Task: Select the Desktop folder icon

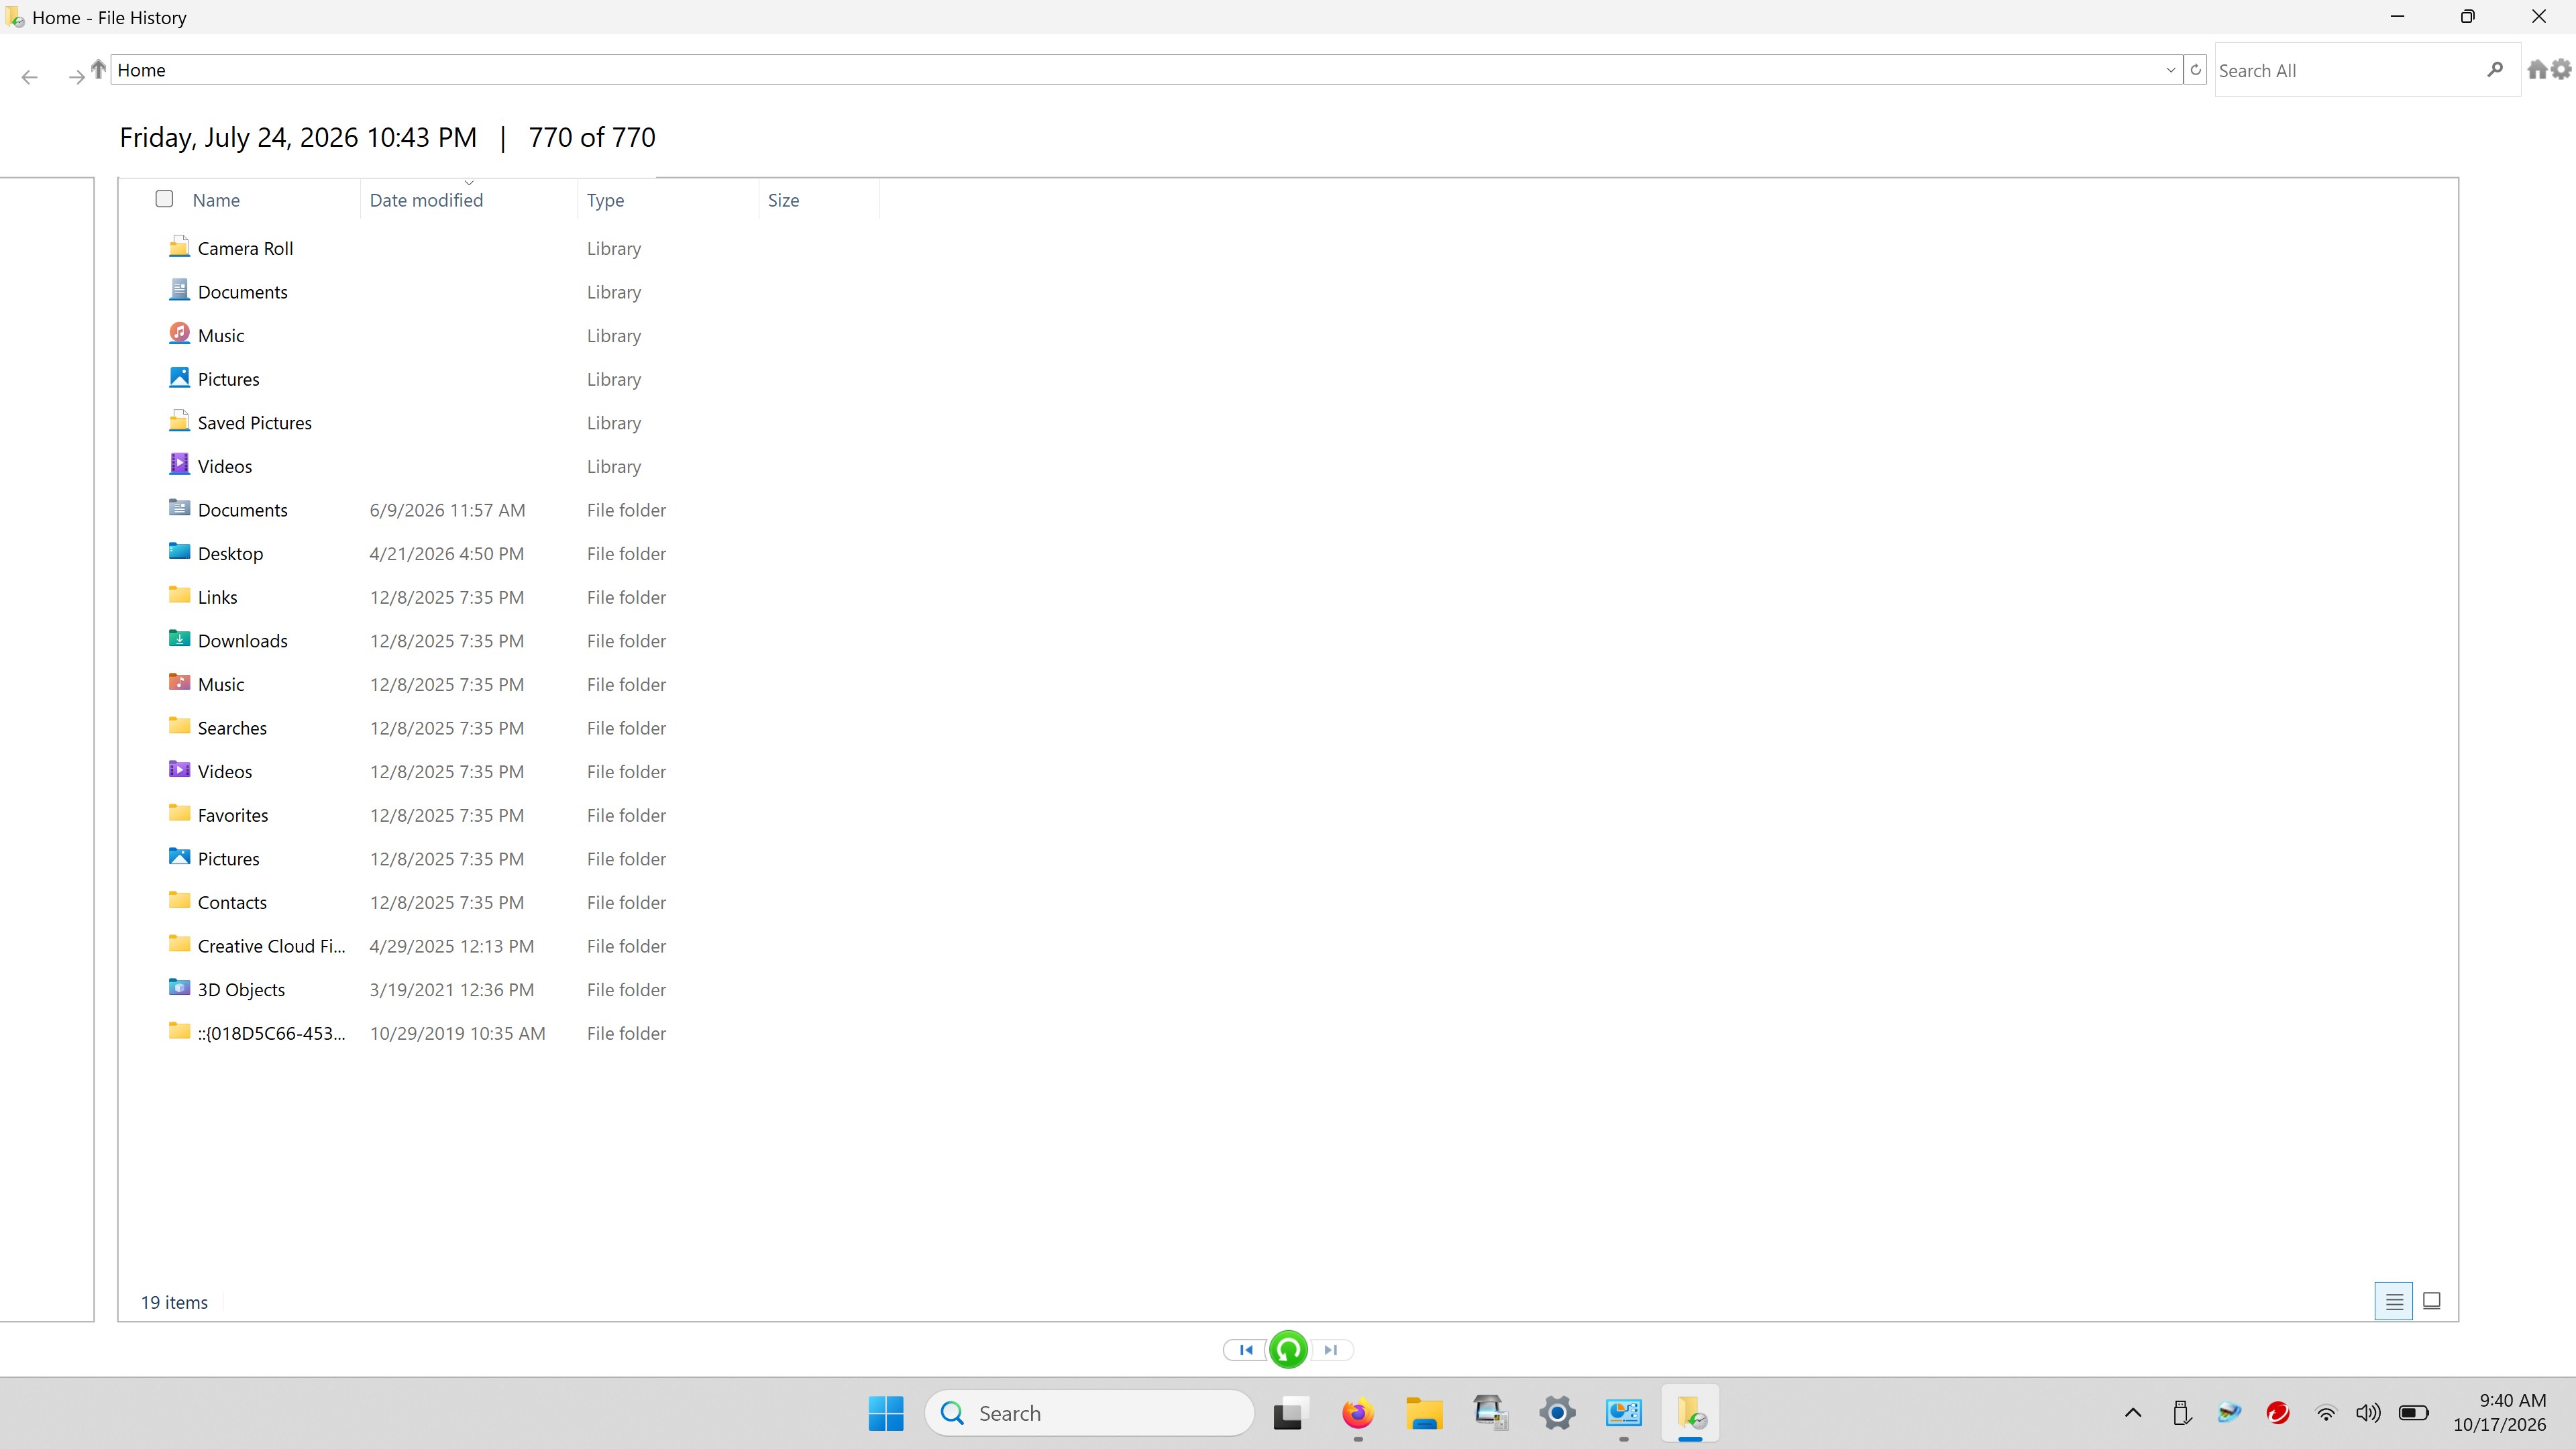Action: click(x=179, y=552)
